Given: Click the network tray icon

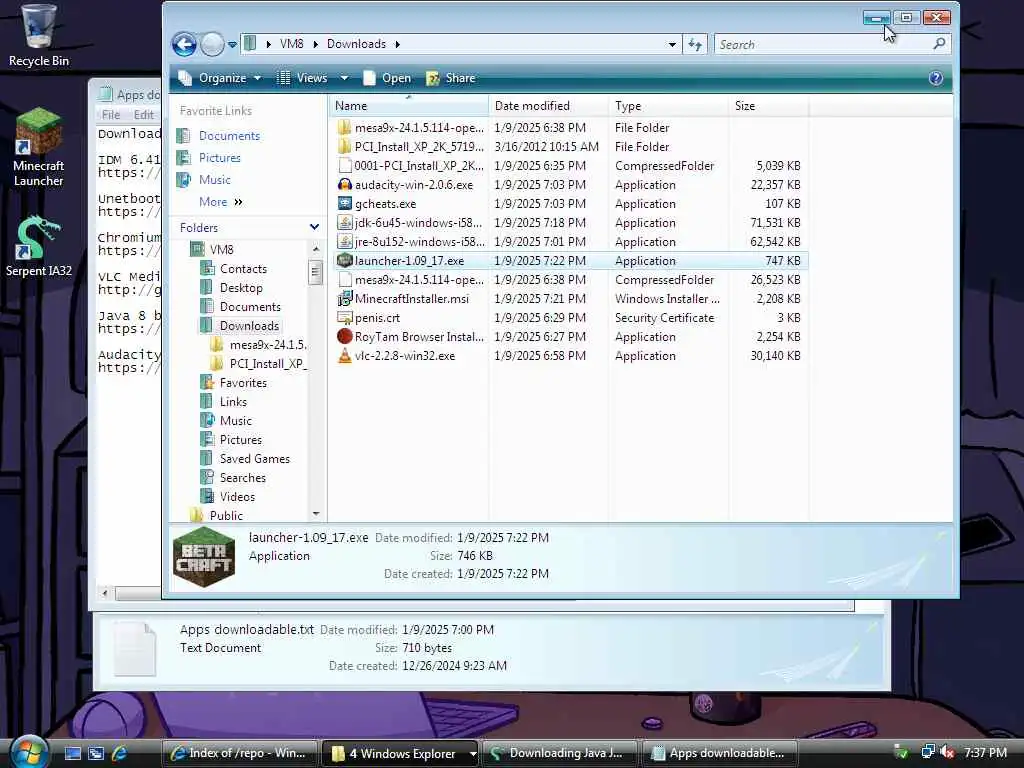Looking at the screenshot, I should click(927, 752).
